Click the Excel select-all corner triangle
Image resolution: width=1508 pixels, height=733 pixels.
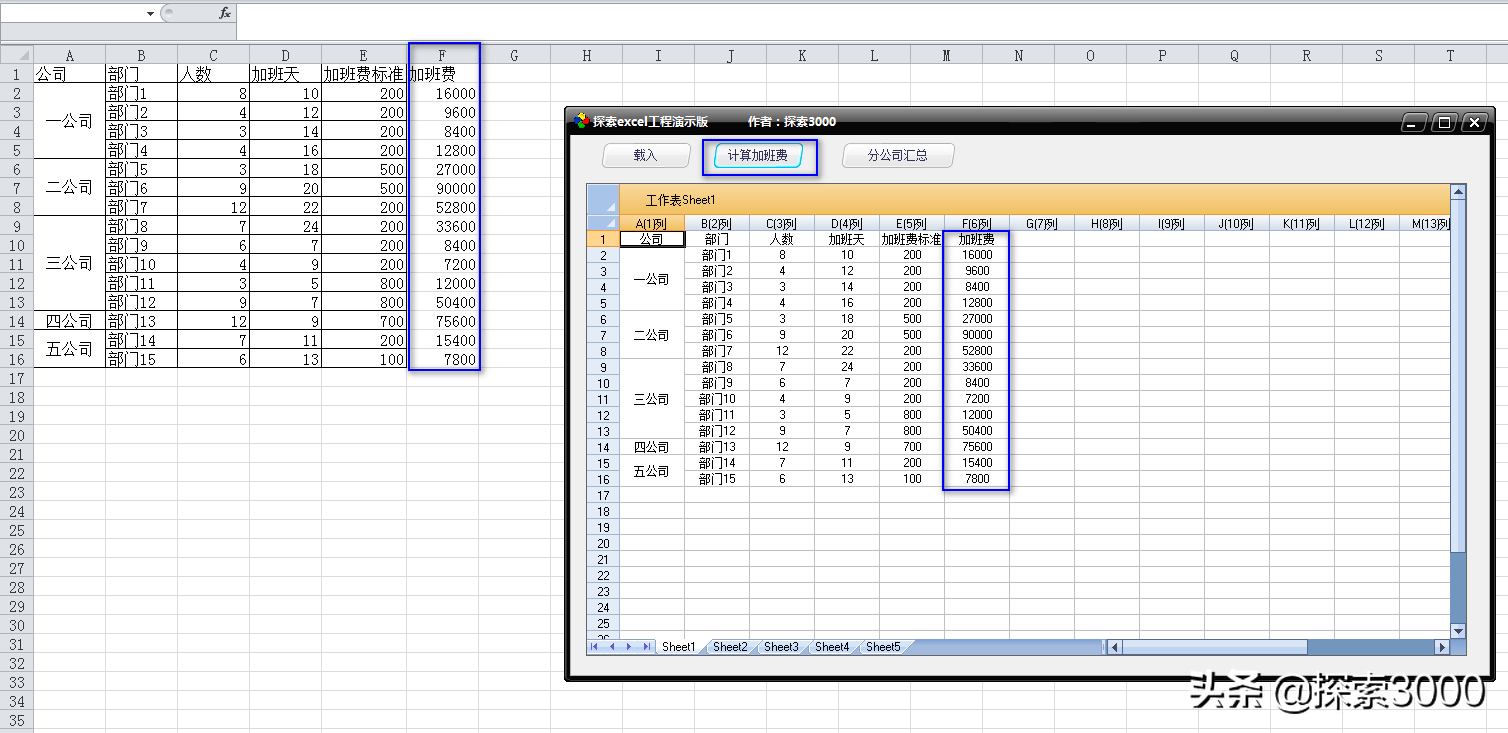[17, 55]
